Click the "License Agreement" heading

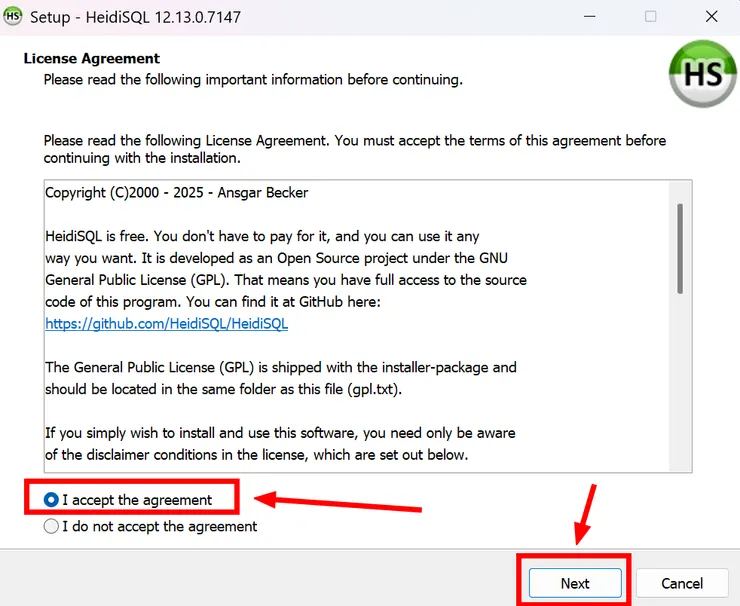(92, 59)
